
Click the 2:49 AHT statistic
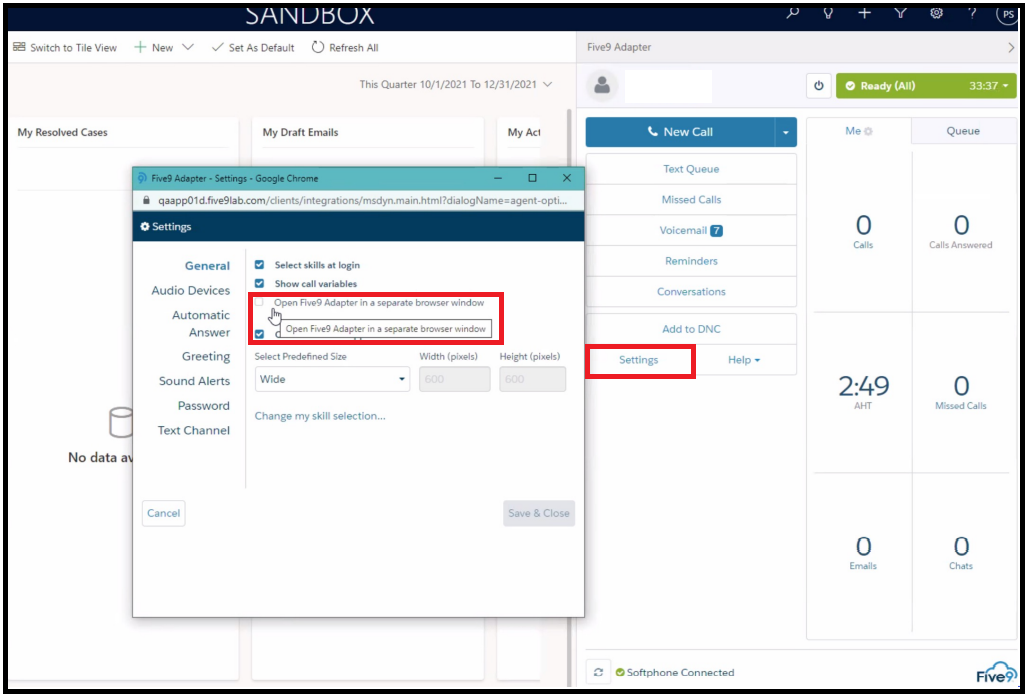click(863, 392)
